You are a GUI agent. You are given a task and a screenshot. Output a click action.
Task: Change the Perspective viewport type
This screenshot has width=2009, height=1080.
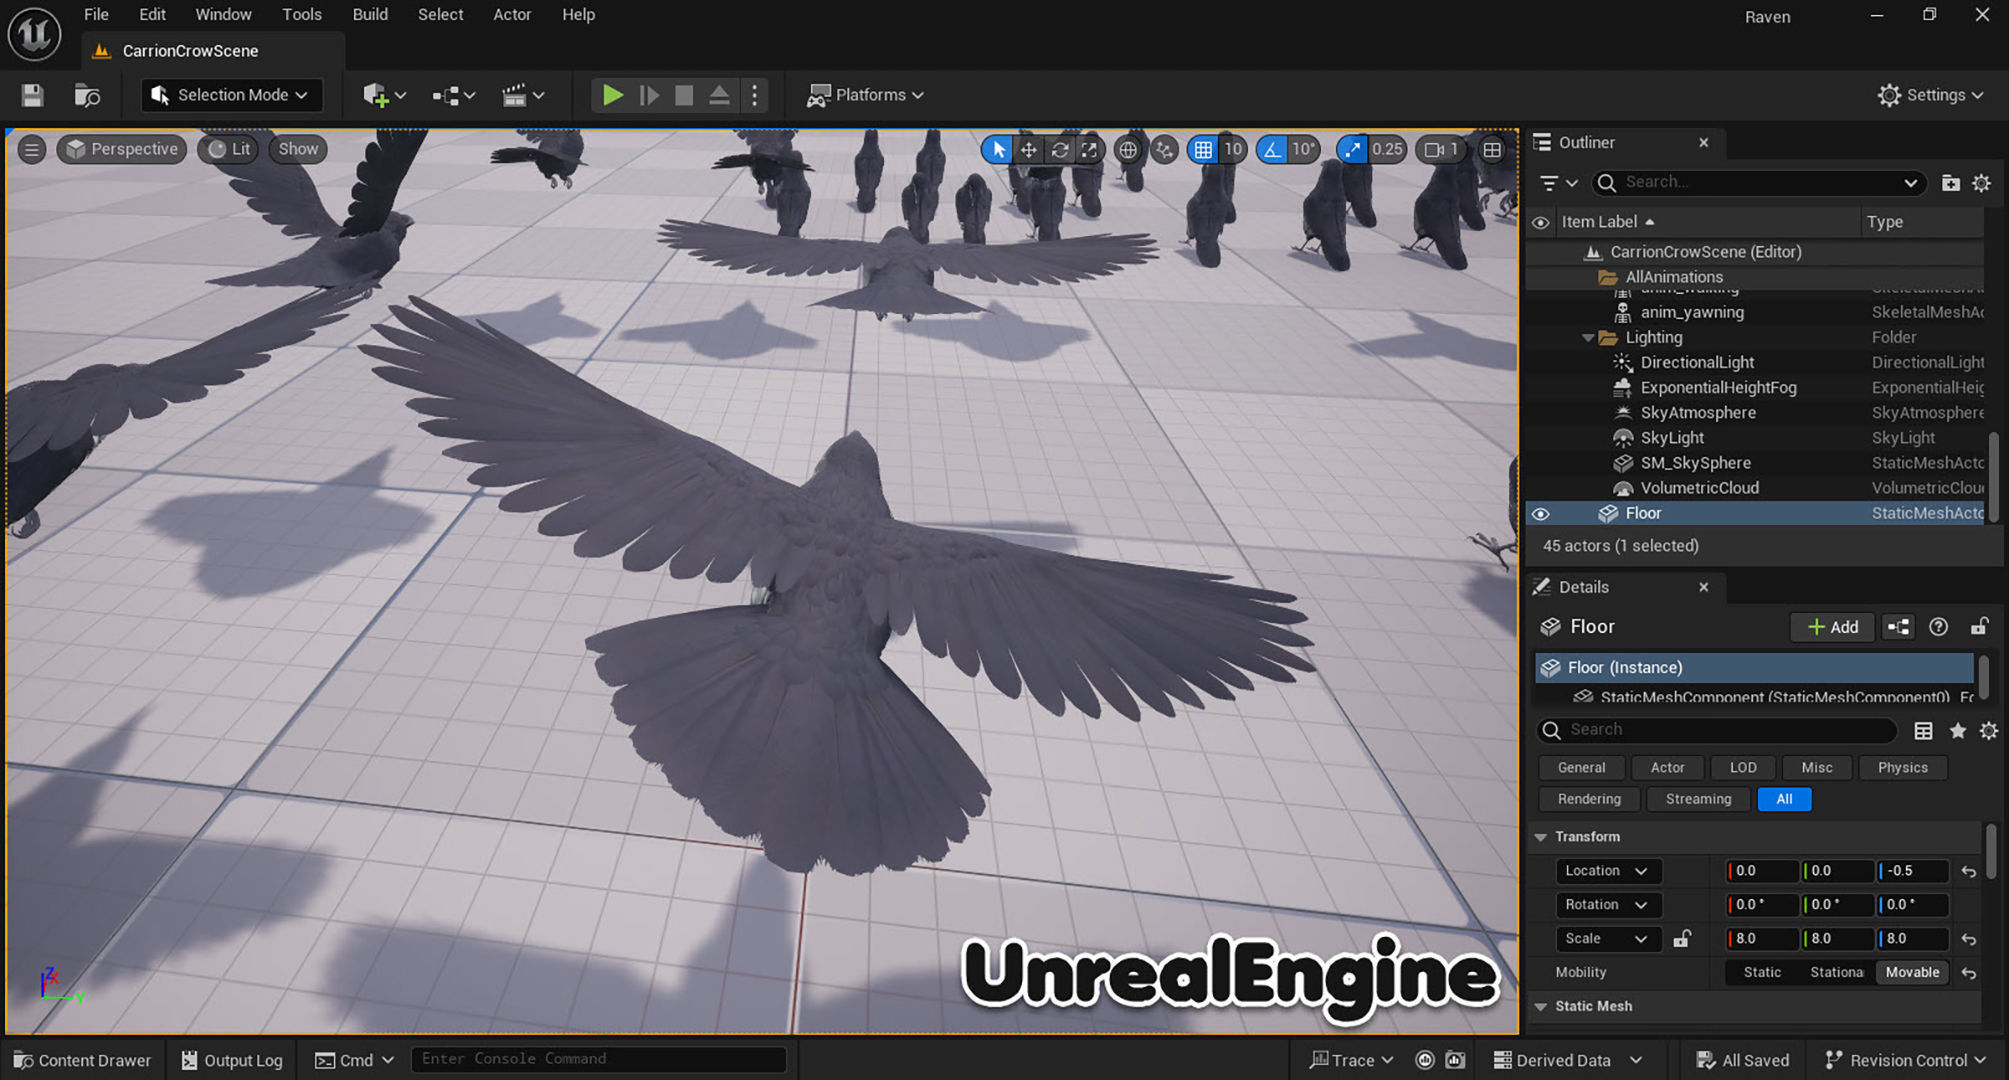[x=122, y=149]
